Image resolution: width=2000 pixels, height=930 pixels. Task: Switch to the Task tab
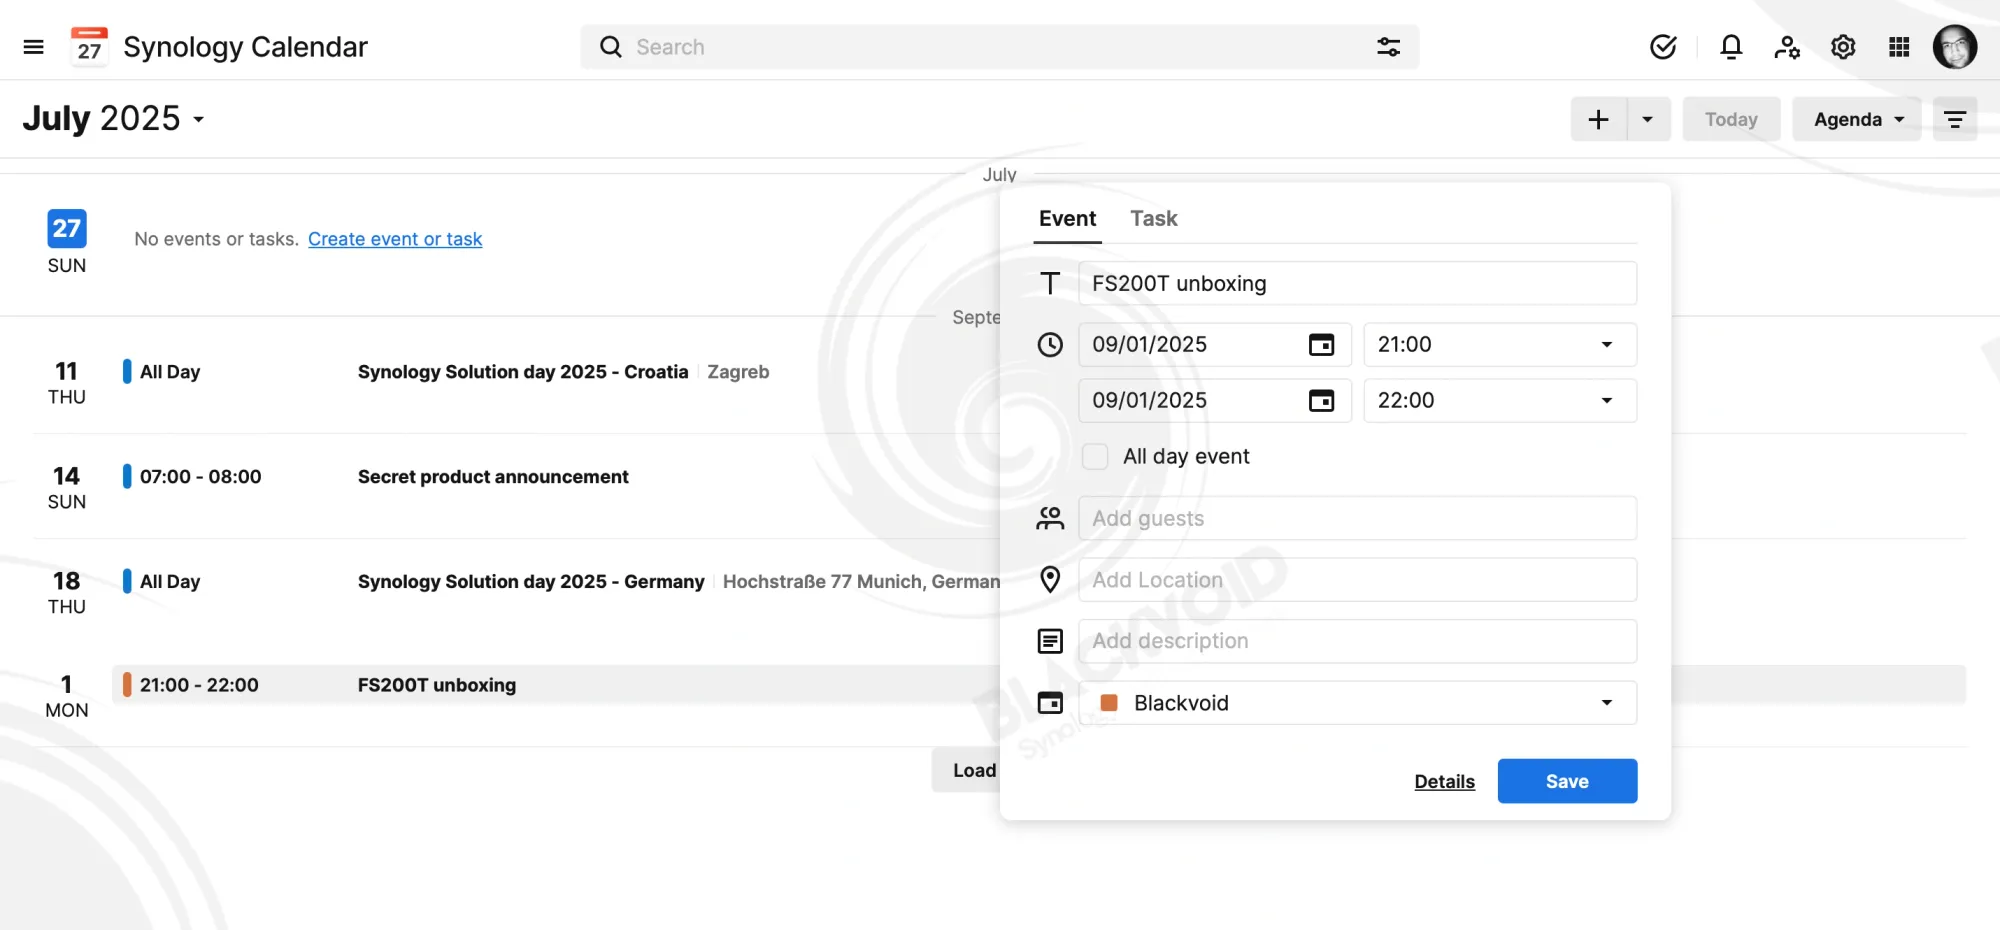(x=1153, y=218)
